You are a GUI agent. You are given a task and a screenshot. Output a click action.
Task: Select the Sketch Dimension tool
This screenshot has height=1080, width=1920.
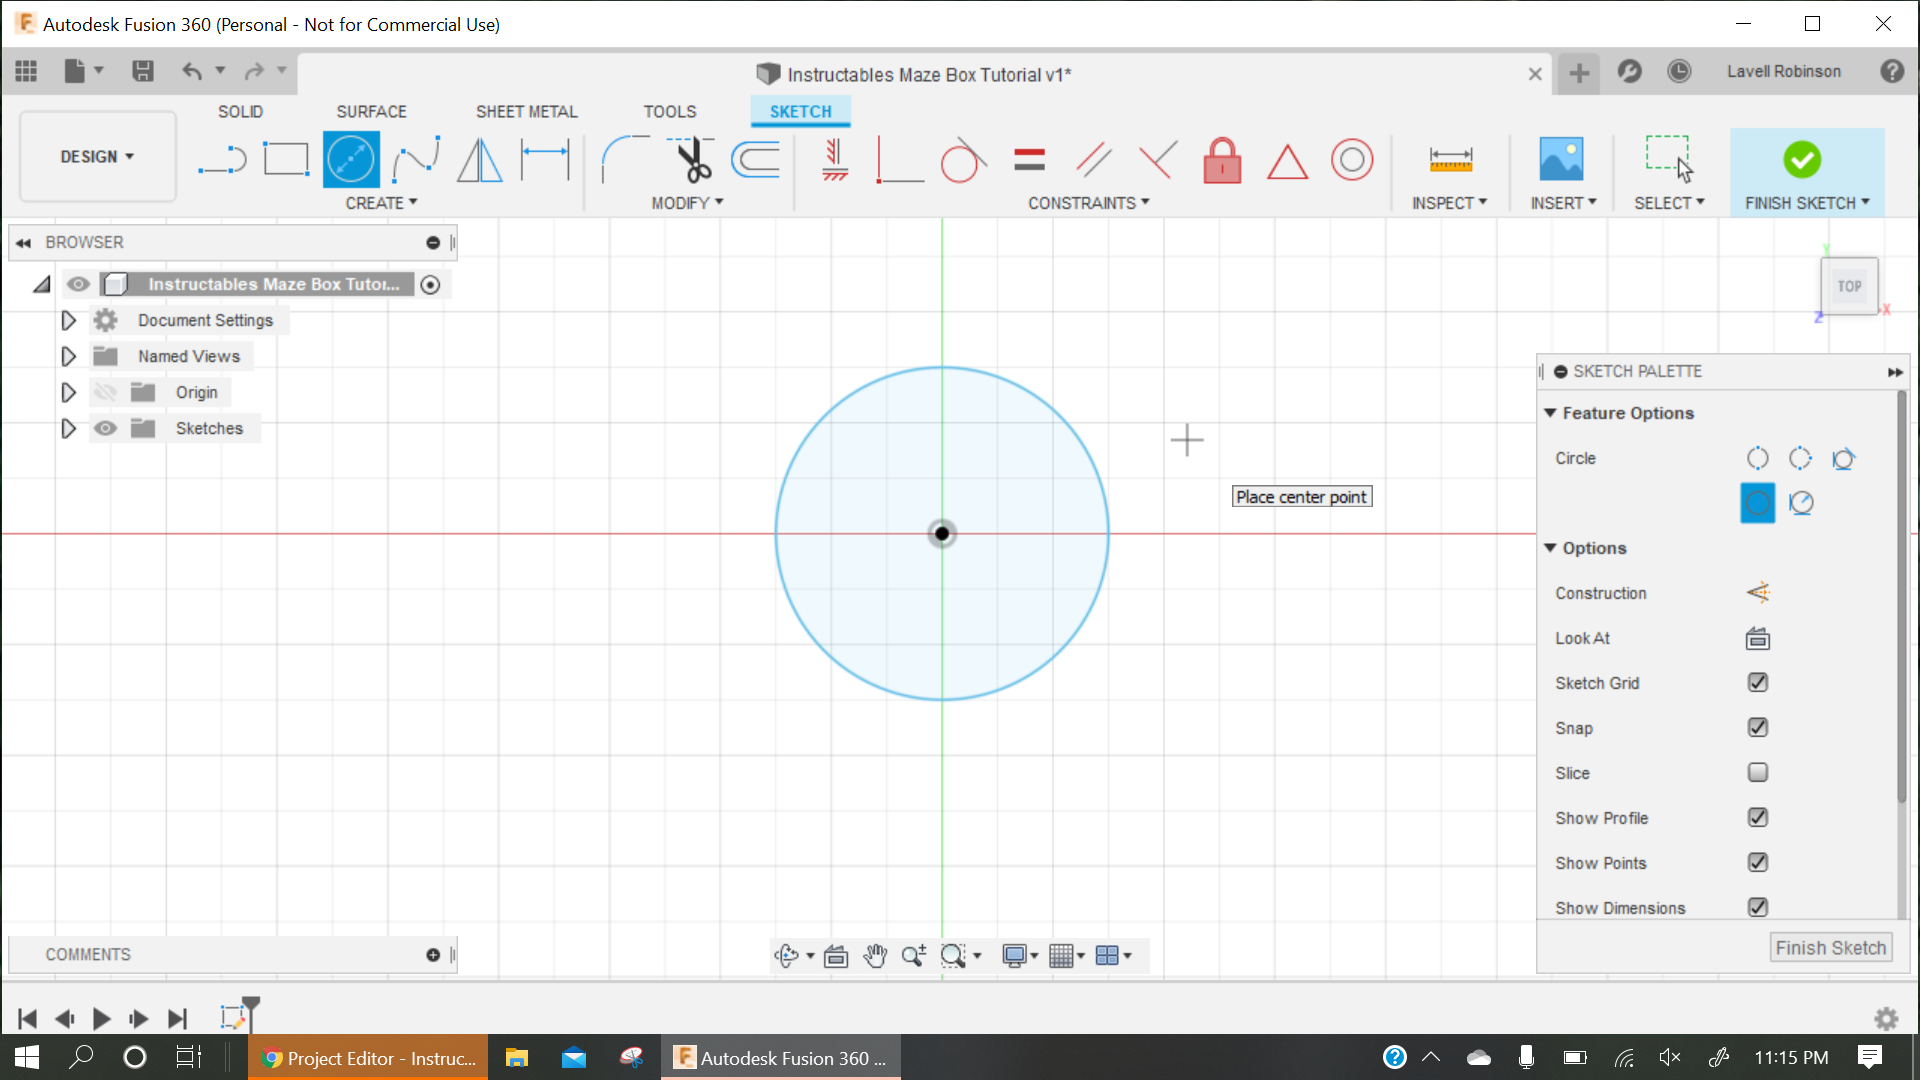[545, 160]
